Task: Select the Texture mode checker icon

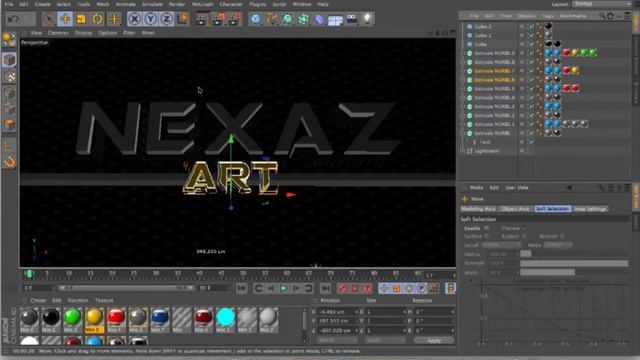Action: pos(9,76)
